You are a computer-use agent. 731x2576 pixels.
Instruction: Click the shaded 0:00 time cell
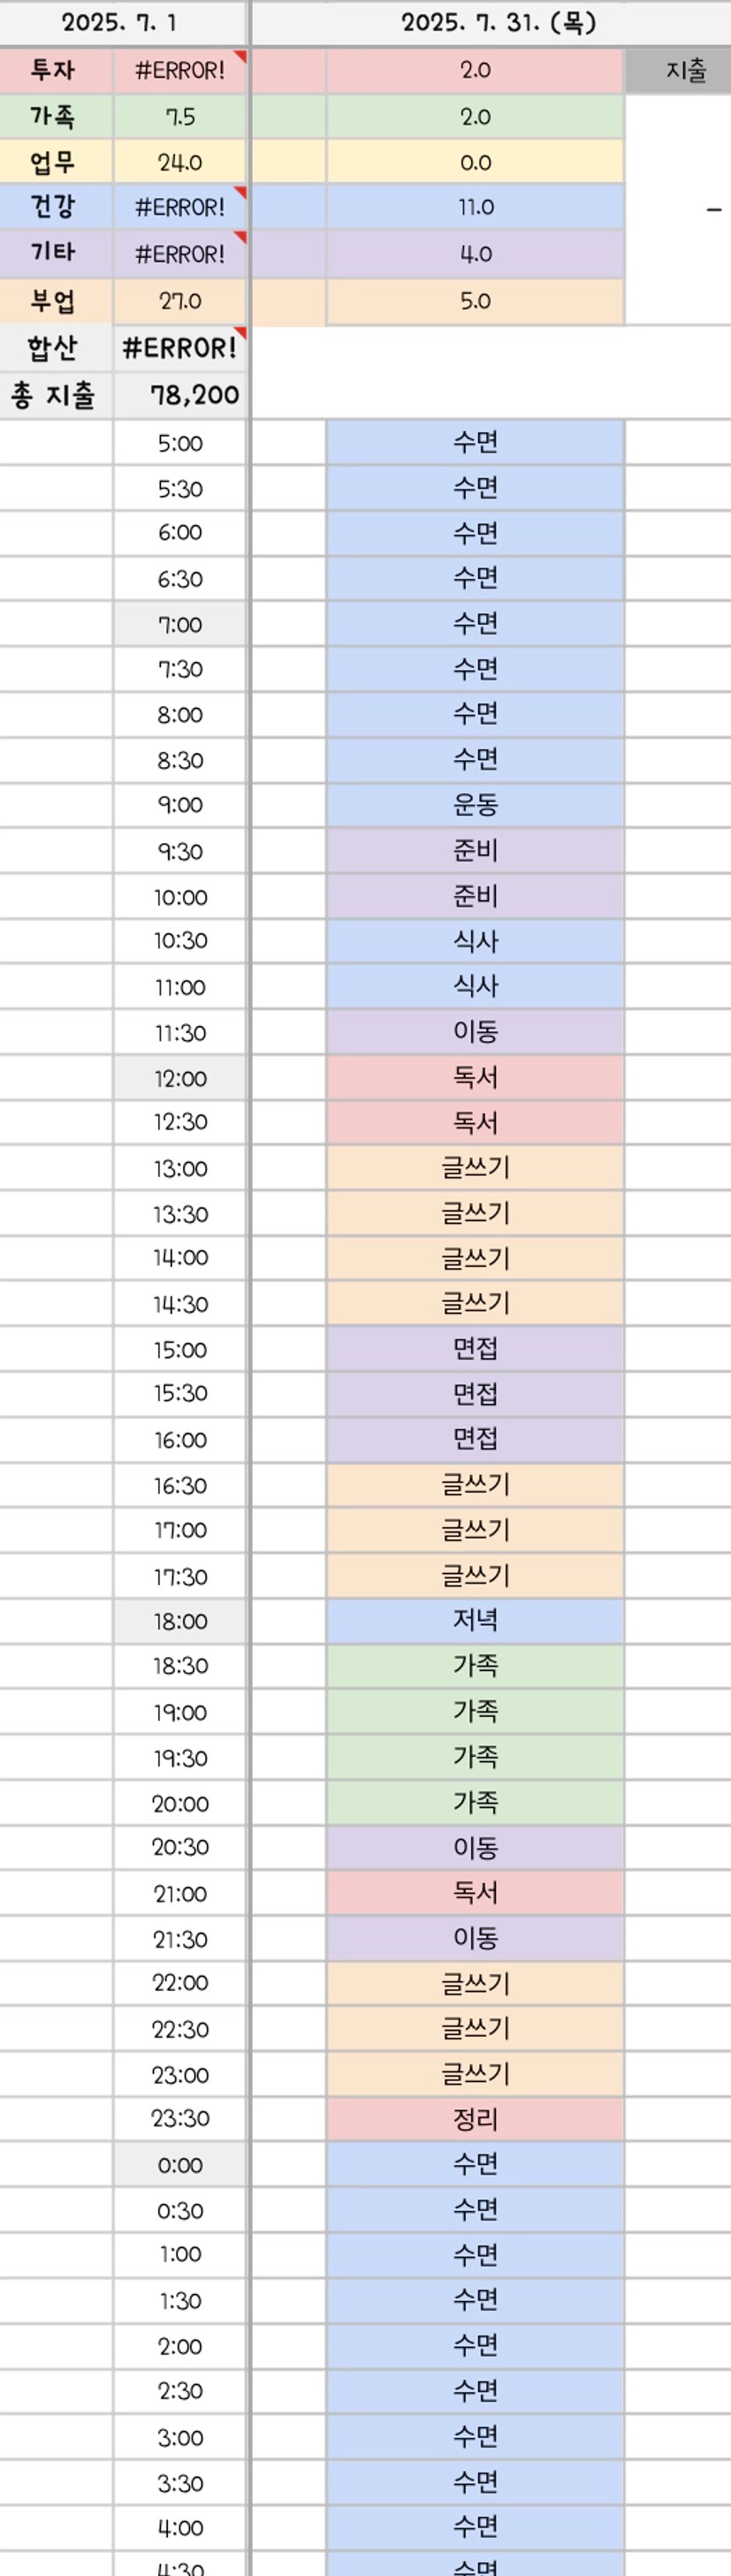180,2164
